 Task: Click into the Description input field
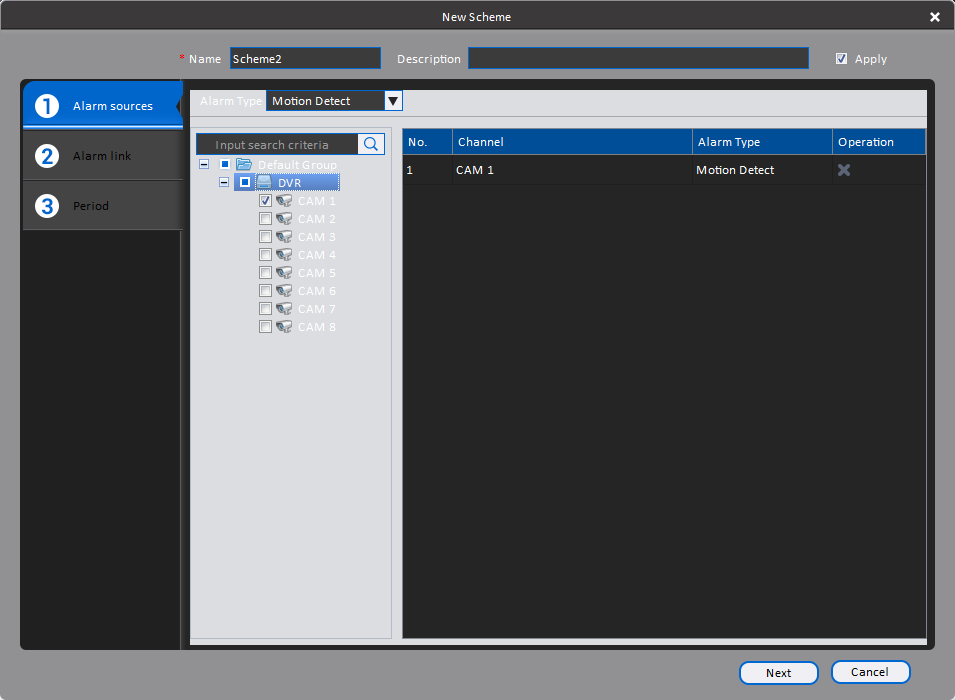638,58
